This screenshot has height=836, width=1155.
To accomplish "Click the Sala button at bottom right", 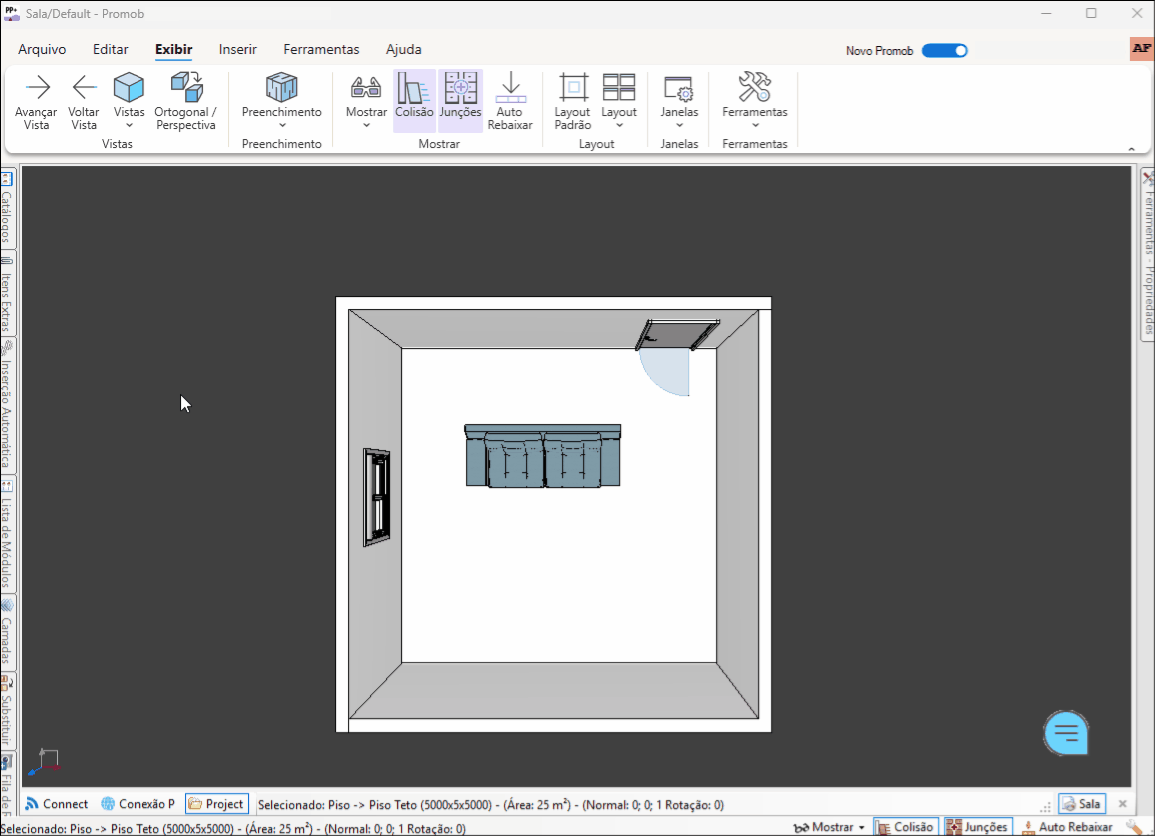I will coord(1081,803).
